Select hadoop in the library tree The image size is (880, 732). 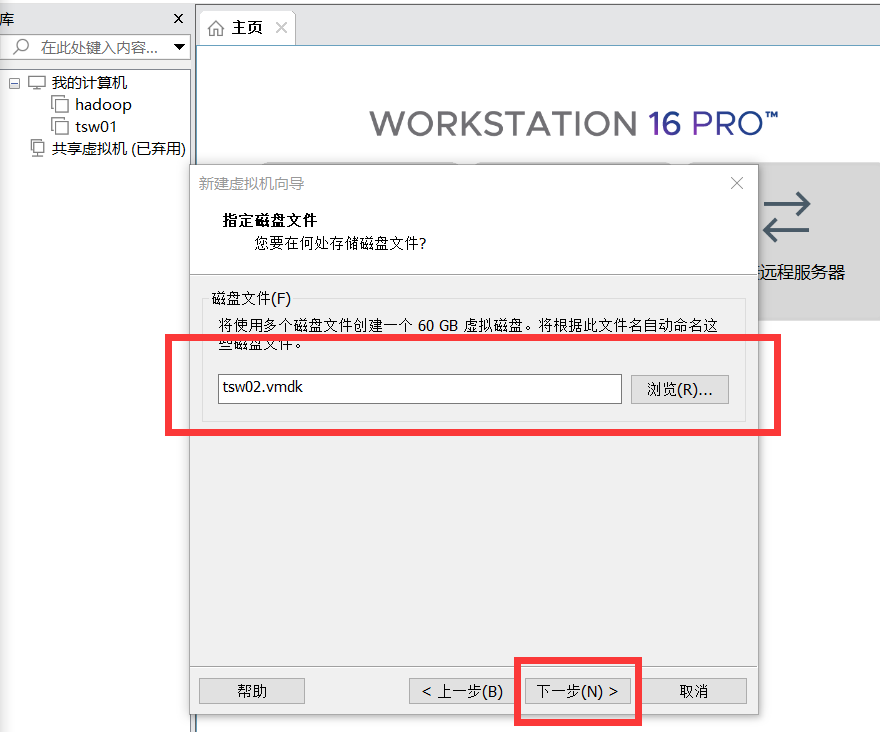tap(103, 104)
